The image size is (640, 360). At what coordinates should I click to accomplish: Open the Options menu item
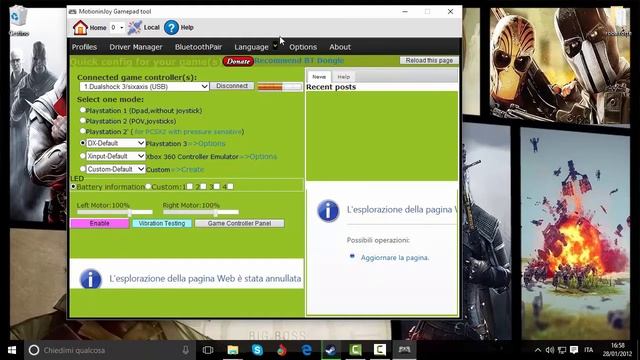pyautogui.click(x=303, y=47)
